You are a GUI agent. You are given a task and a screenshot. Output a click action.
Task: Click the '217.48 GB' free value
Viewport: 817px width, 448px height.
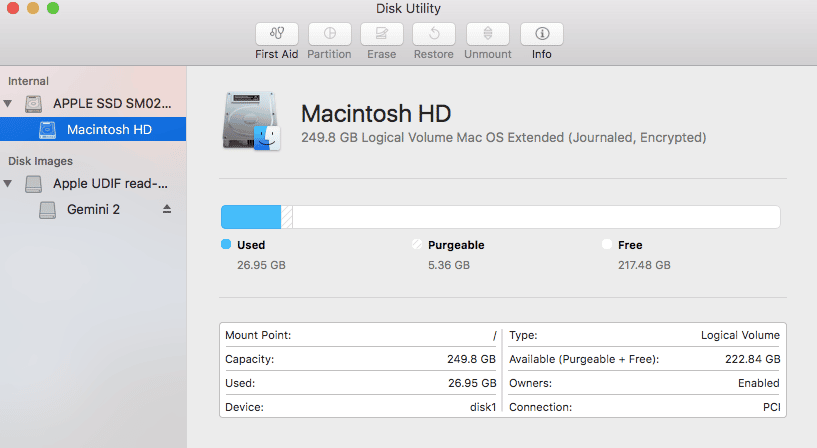click(645, 265)
